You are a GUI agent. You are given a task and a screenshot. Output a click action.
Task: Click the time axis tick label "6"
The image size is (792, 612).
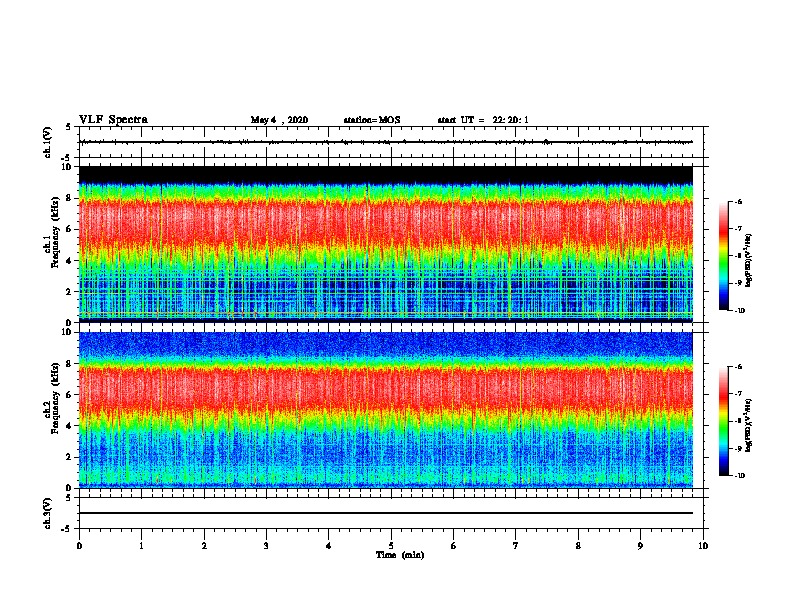[x=454, y=546]
